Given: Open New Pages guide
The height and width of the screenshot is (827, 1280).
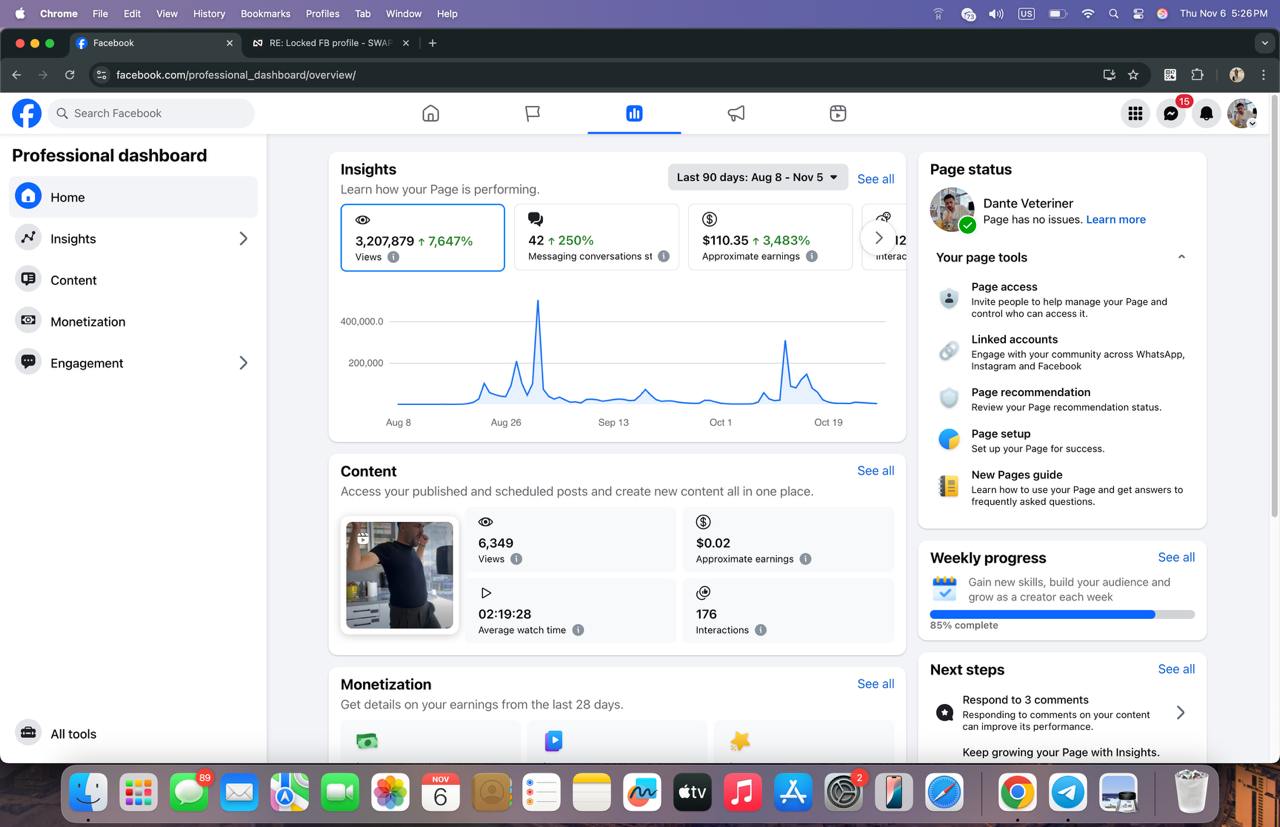Looking at the screenshot, I should (1062, 487).
